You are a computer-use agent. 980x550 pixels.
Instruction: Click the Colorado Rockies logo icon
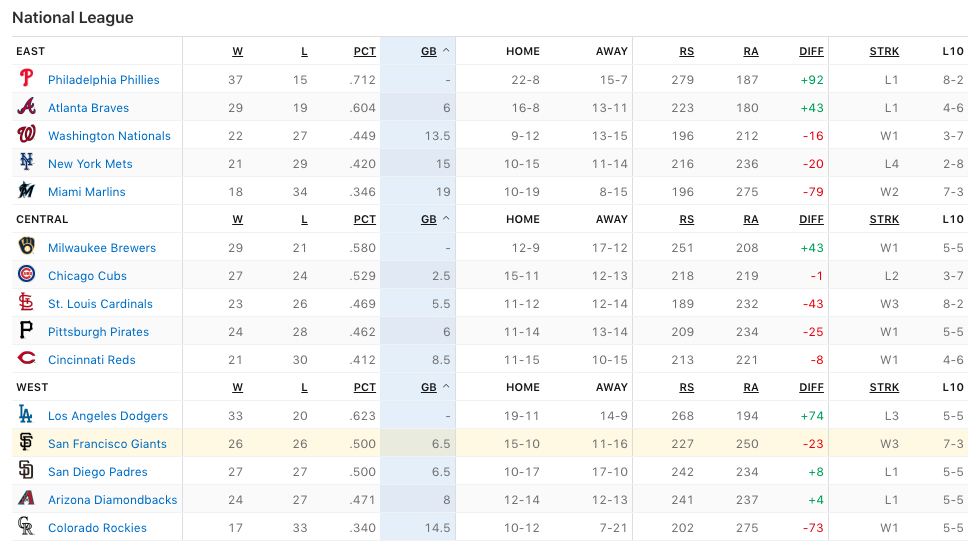26,527
